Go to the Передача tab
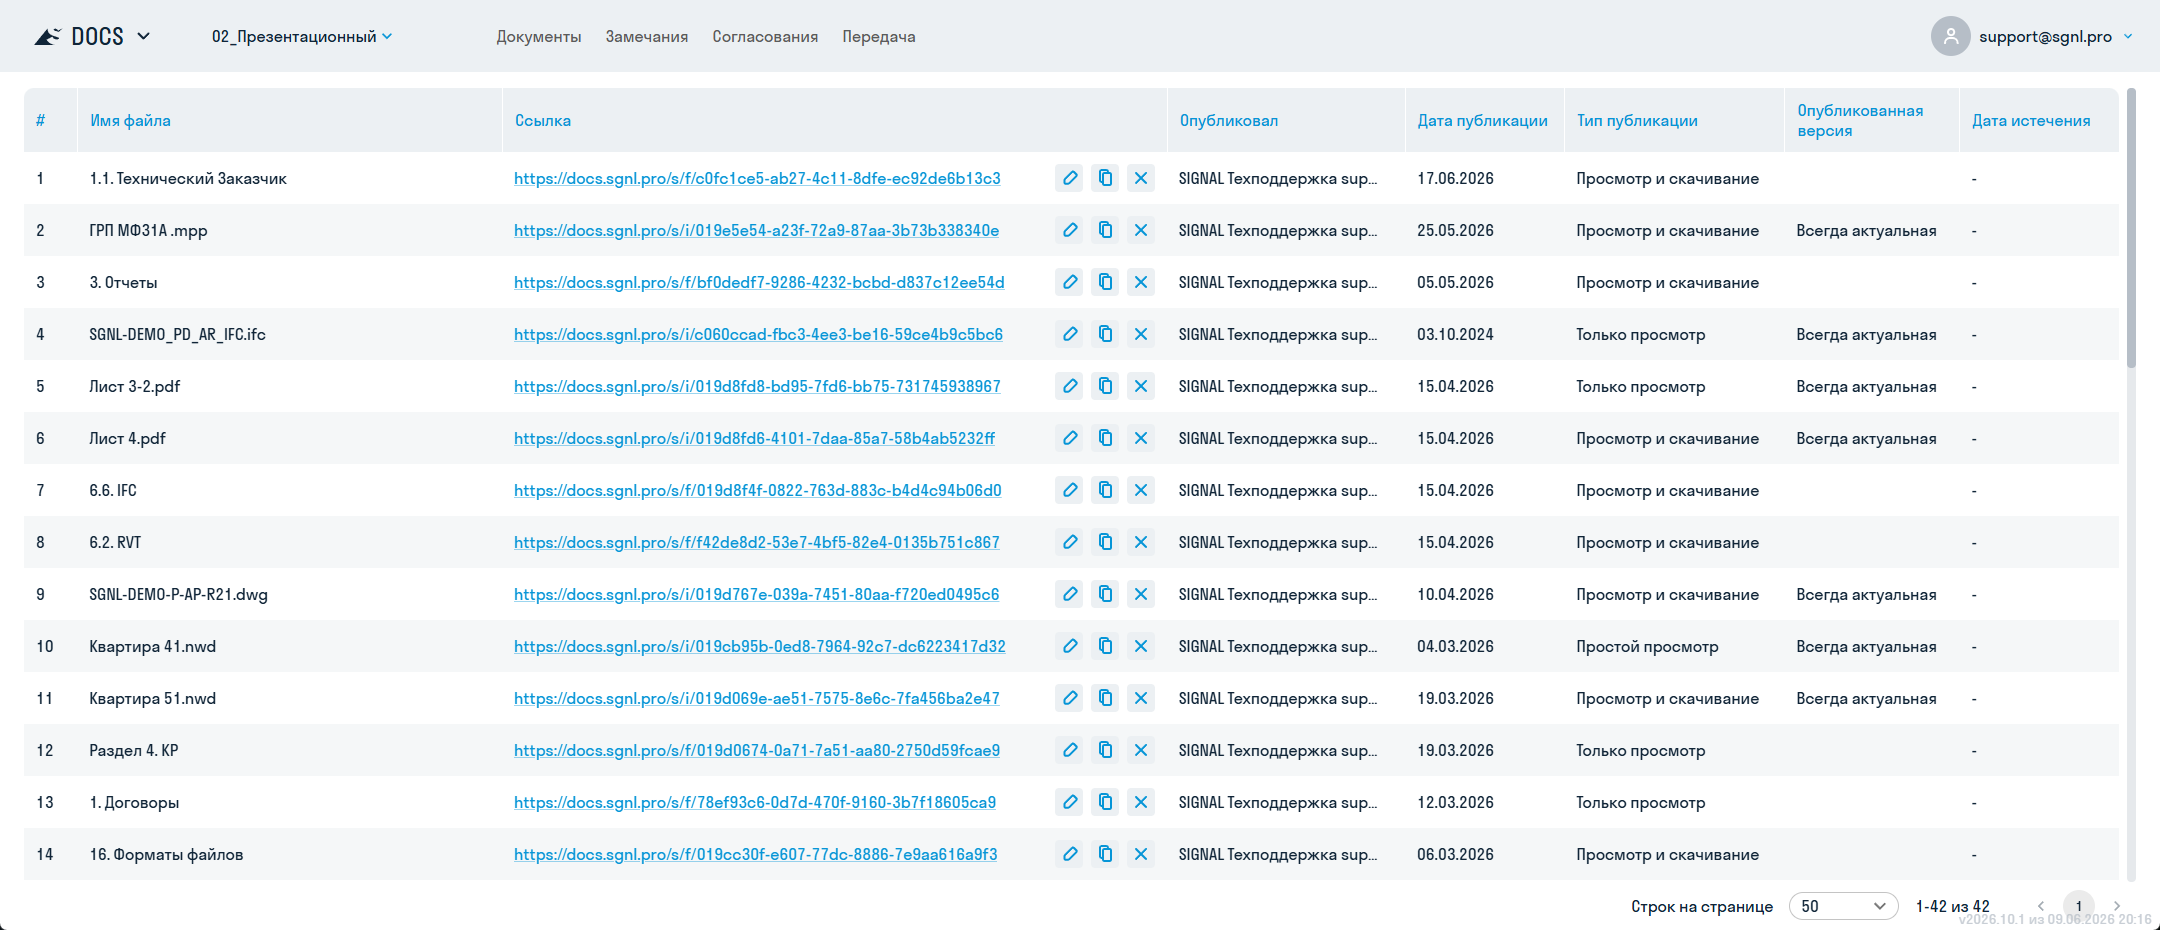The image size is (2160, 930). coord(878,37)
